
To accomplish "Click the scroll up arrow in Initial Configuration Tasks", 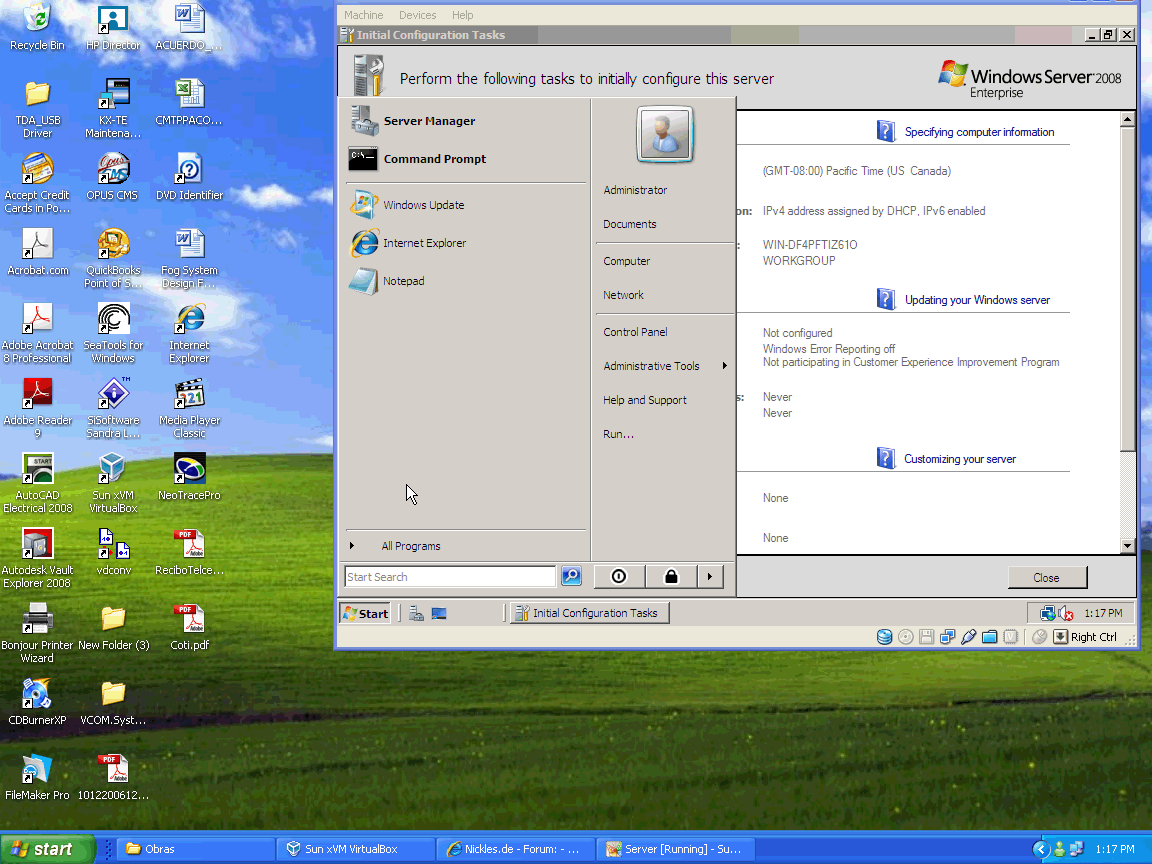I will pyautogui.click(x=1128, y=119).
